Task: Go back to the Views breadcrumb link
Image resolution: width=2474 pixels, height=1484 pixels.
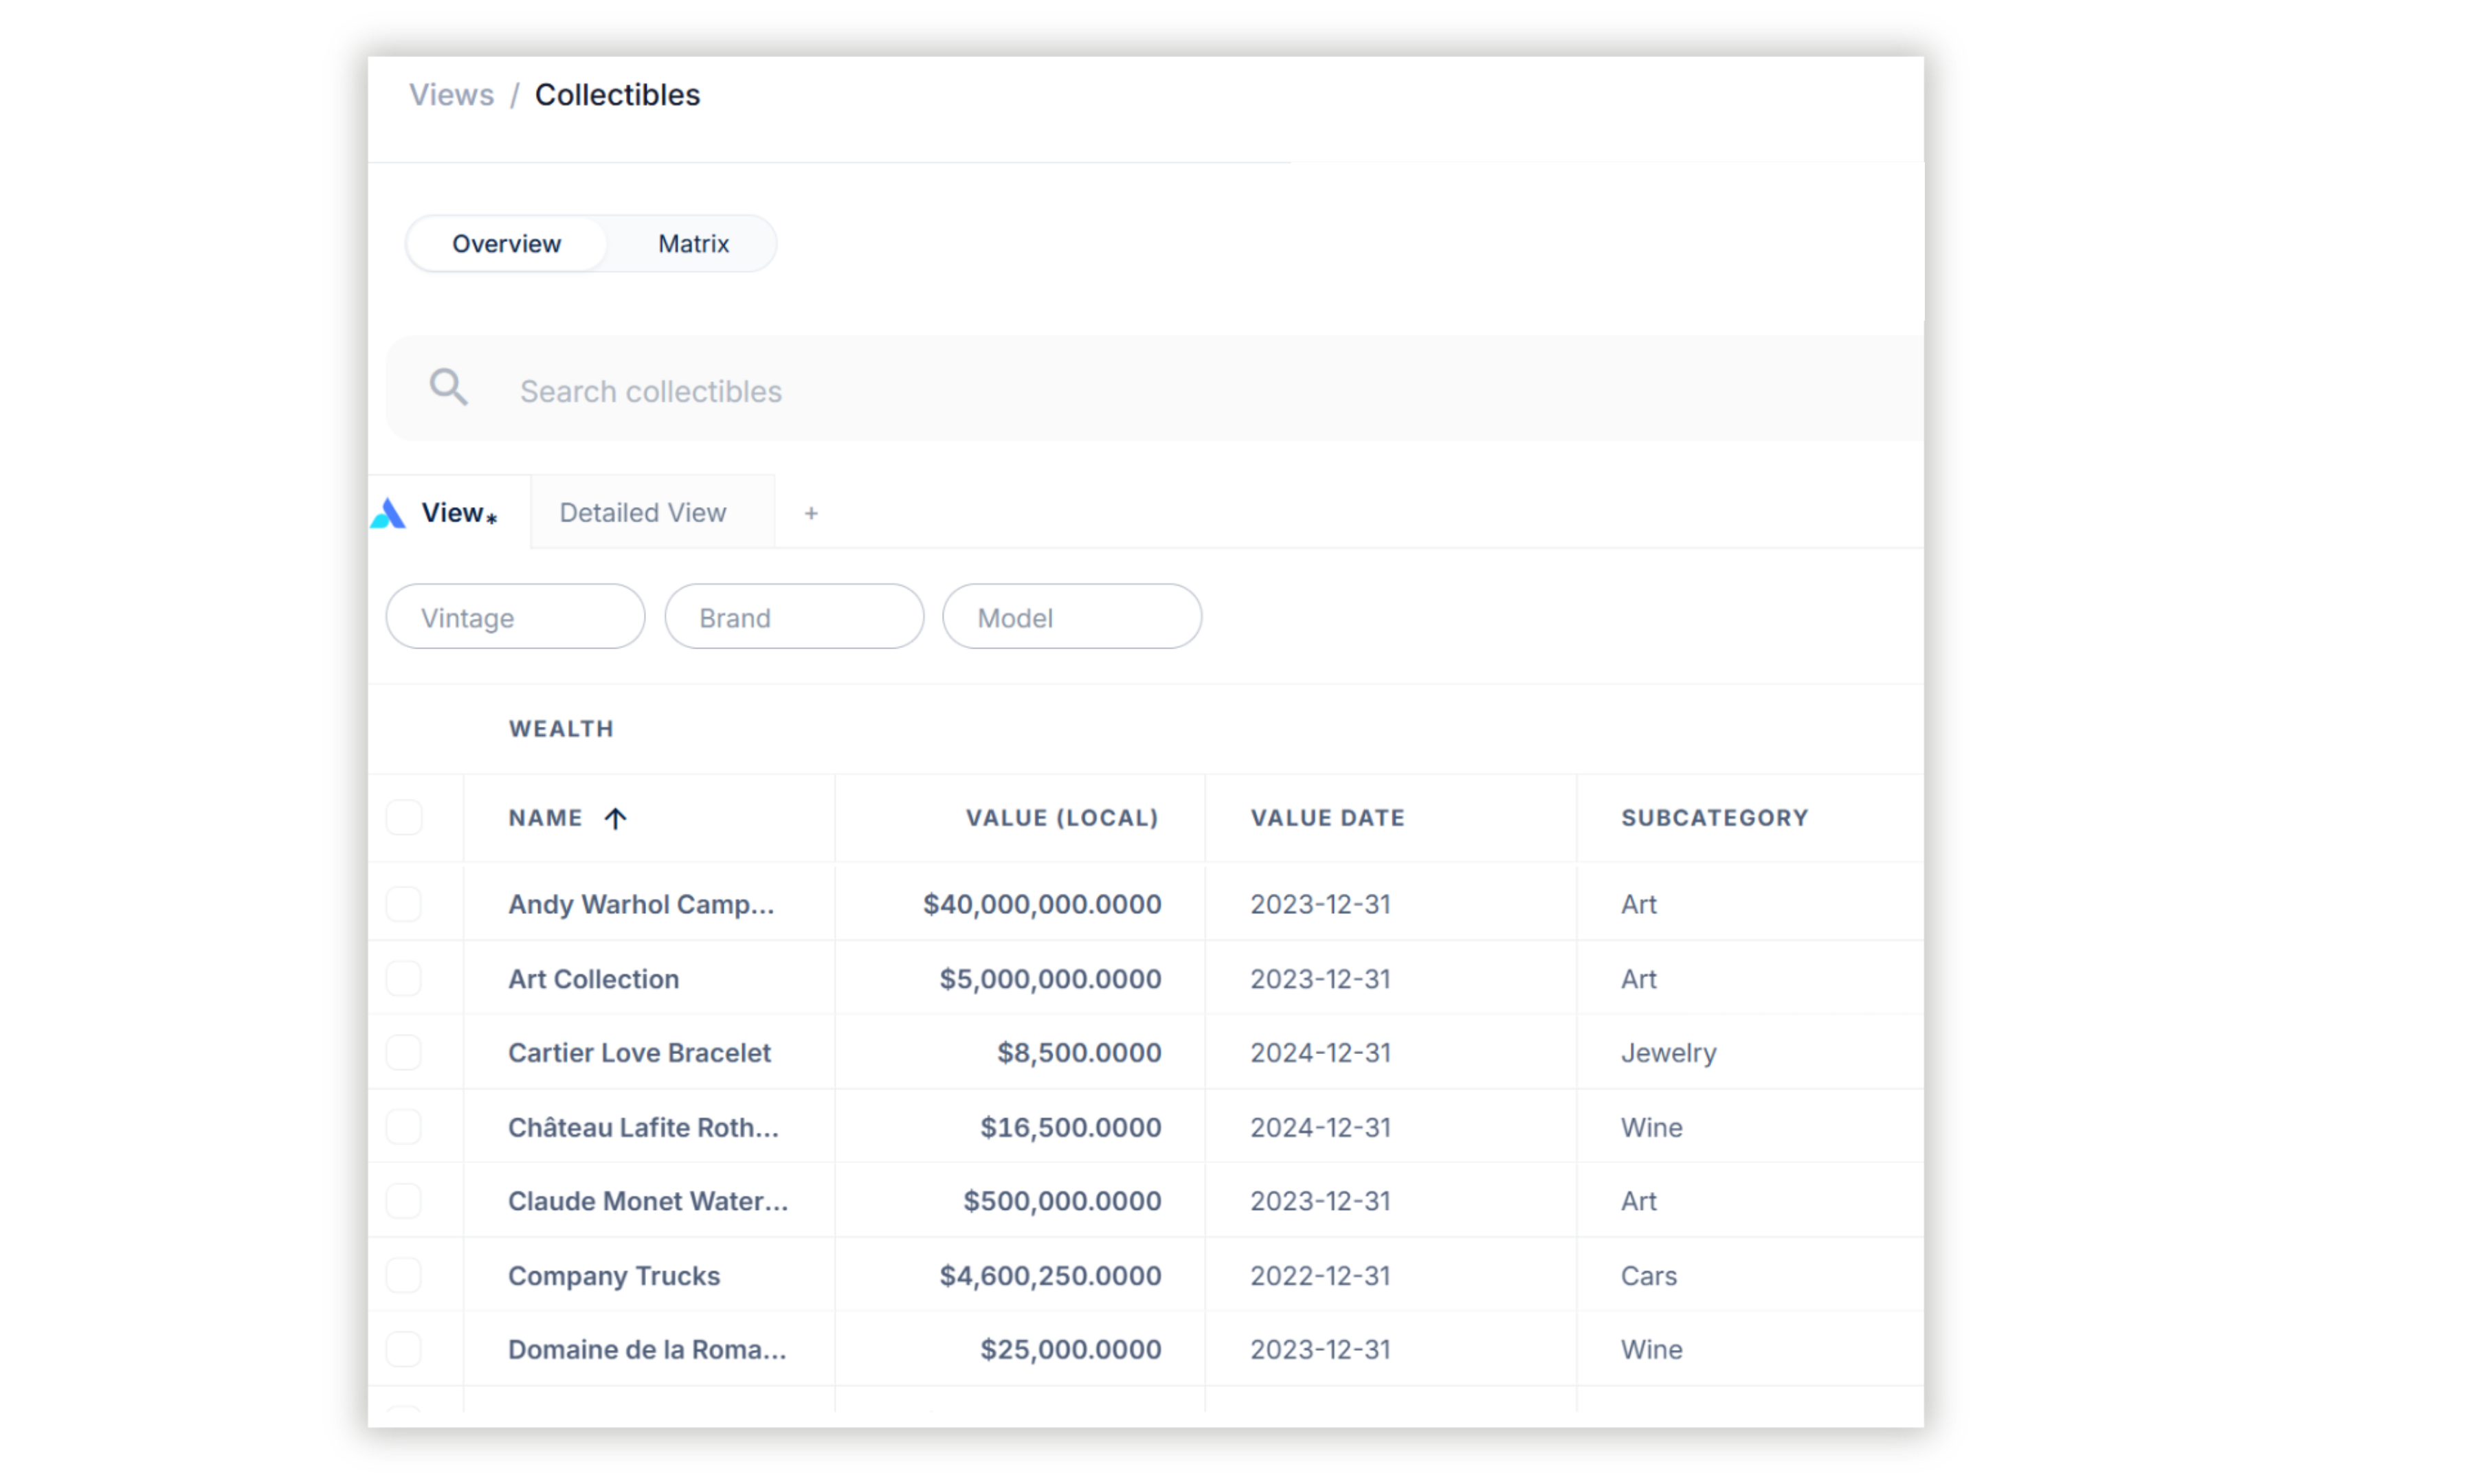Action: coord(451,95)
